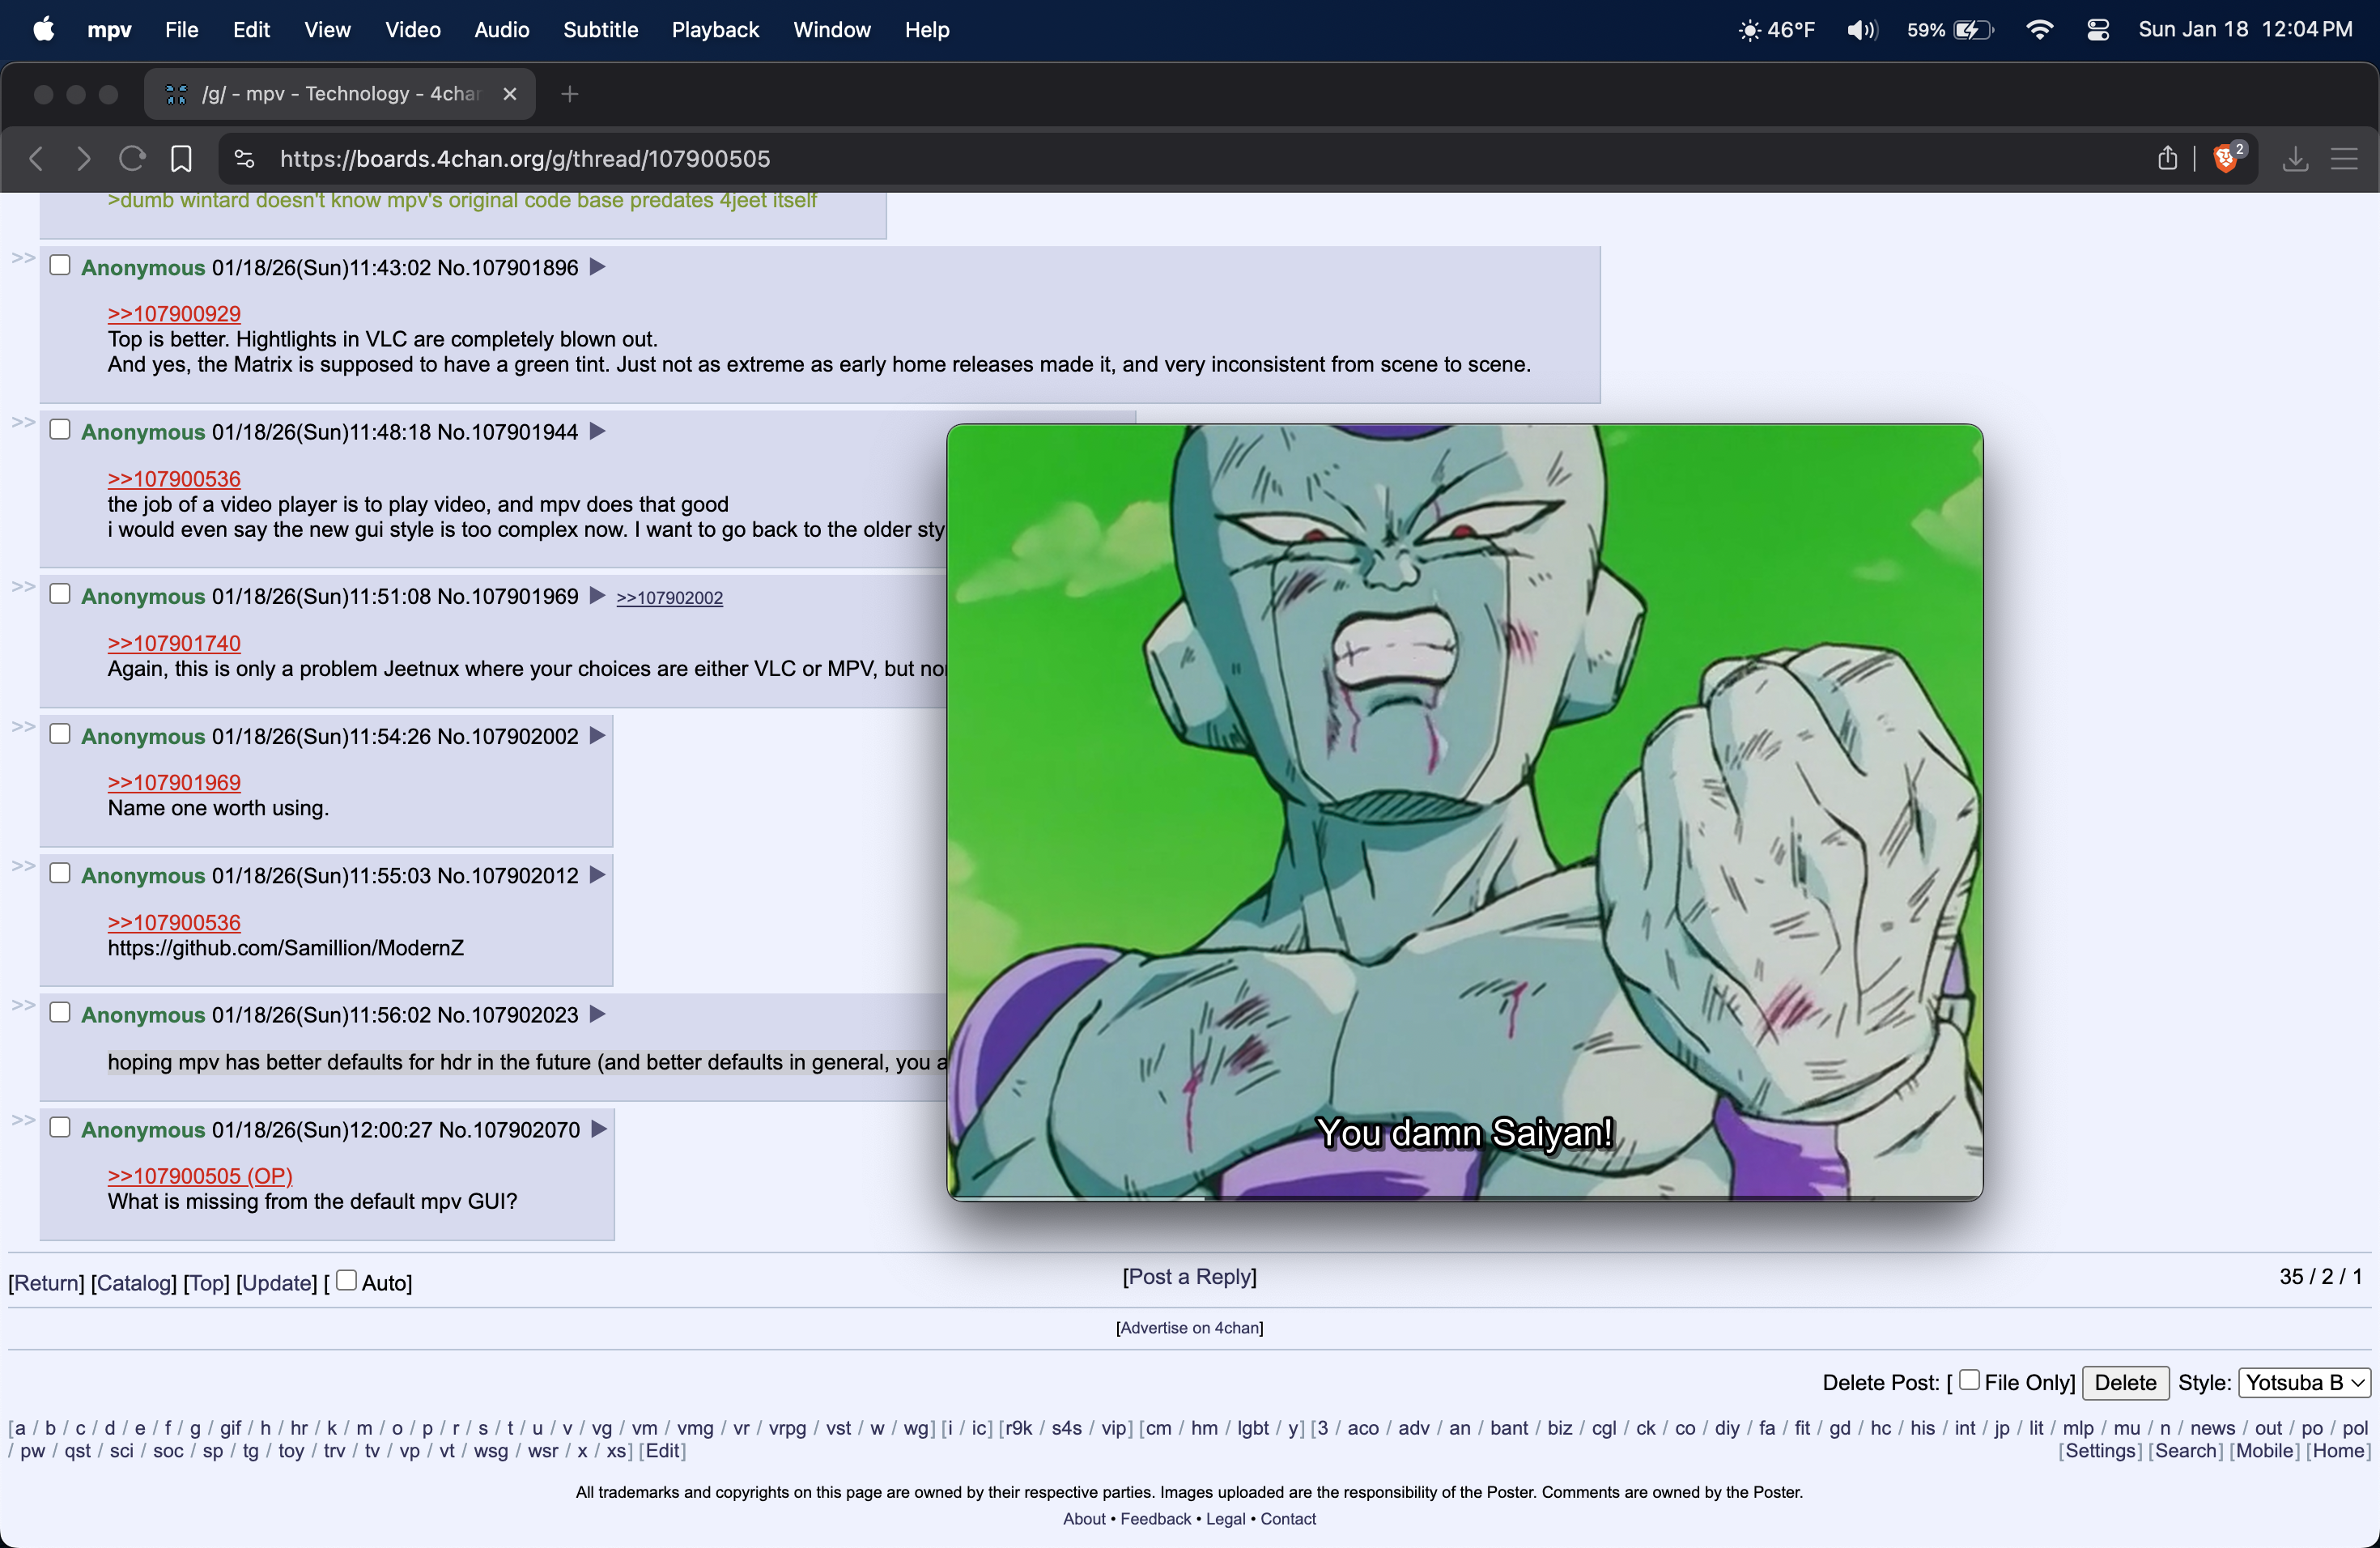The width and height of the screenshot is (2380, 1548).
Task: Expand post menu arrow for No.107902002
Action: click(x=598, y=736)
